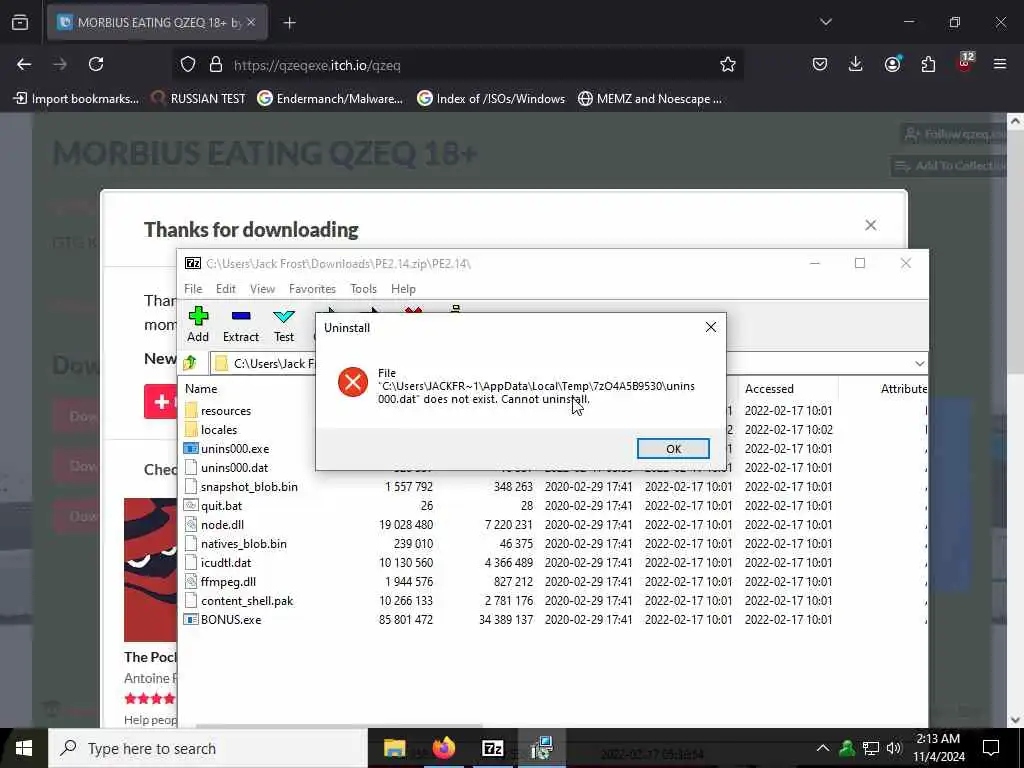Click the extension icon with 12 badge
The height and width of the screenshot is (768, 1024).
[x=965, y=63]
